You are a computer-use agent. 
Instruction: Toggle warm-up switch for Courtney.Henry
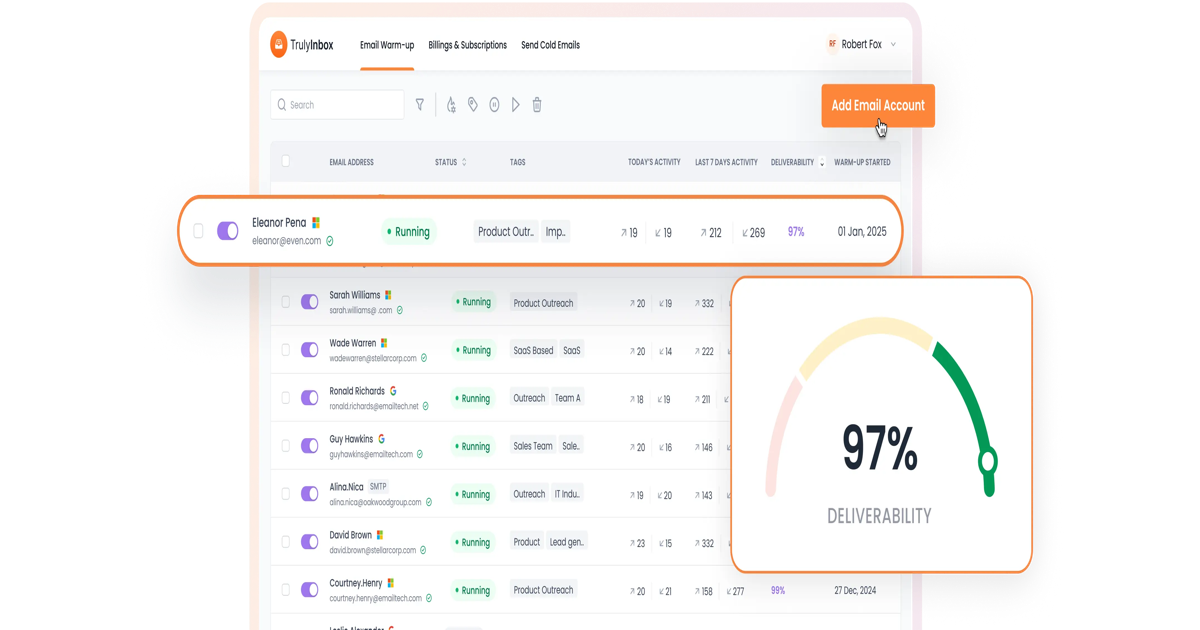[310, 590]
